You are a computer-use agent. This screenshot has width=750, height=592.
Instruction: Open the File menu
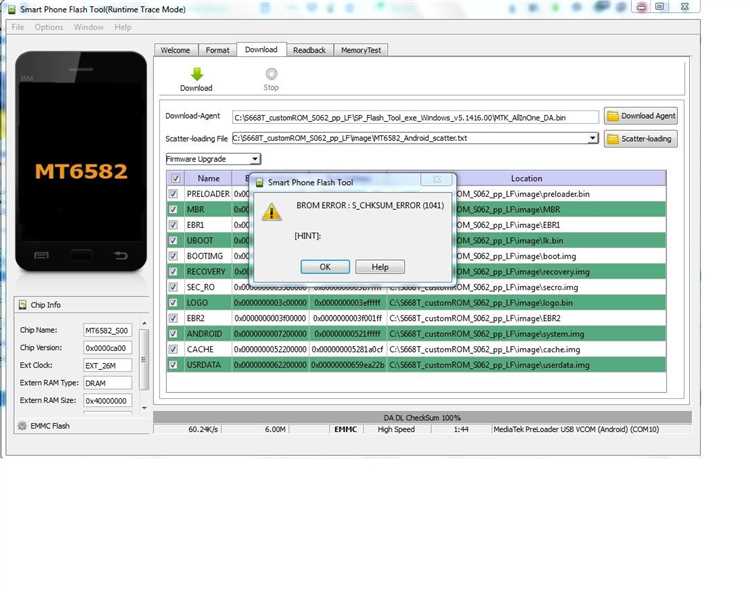18,27
